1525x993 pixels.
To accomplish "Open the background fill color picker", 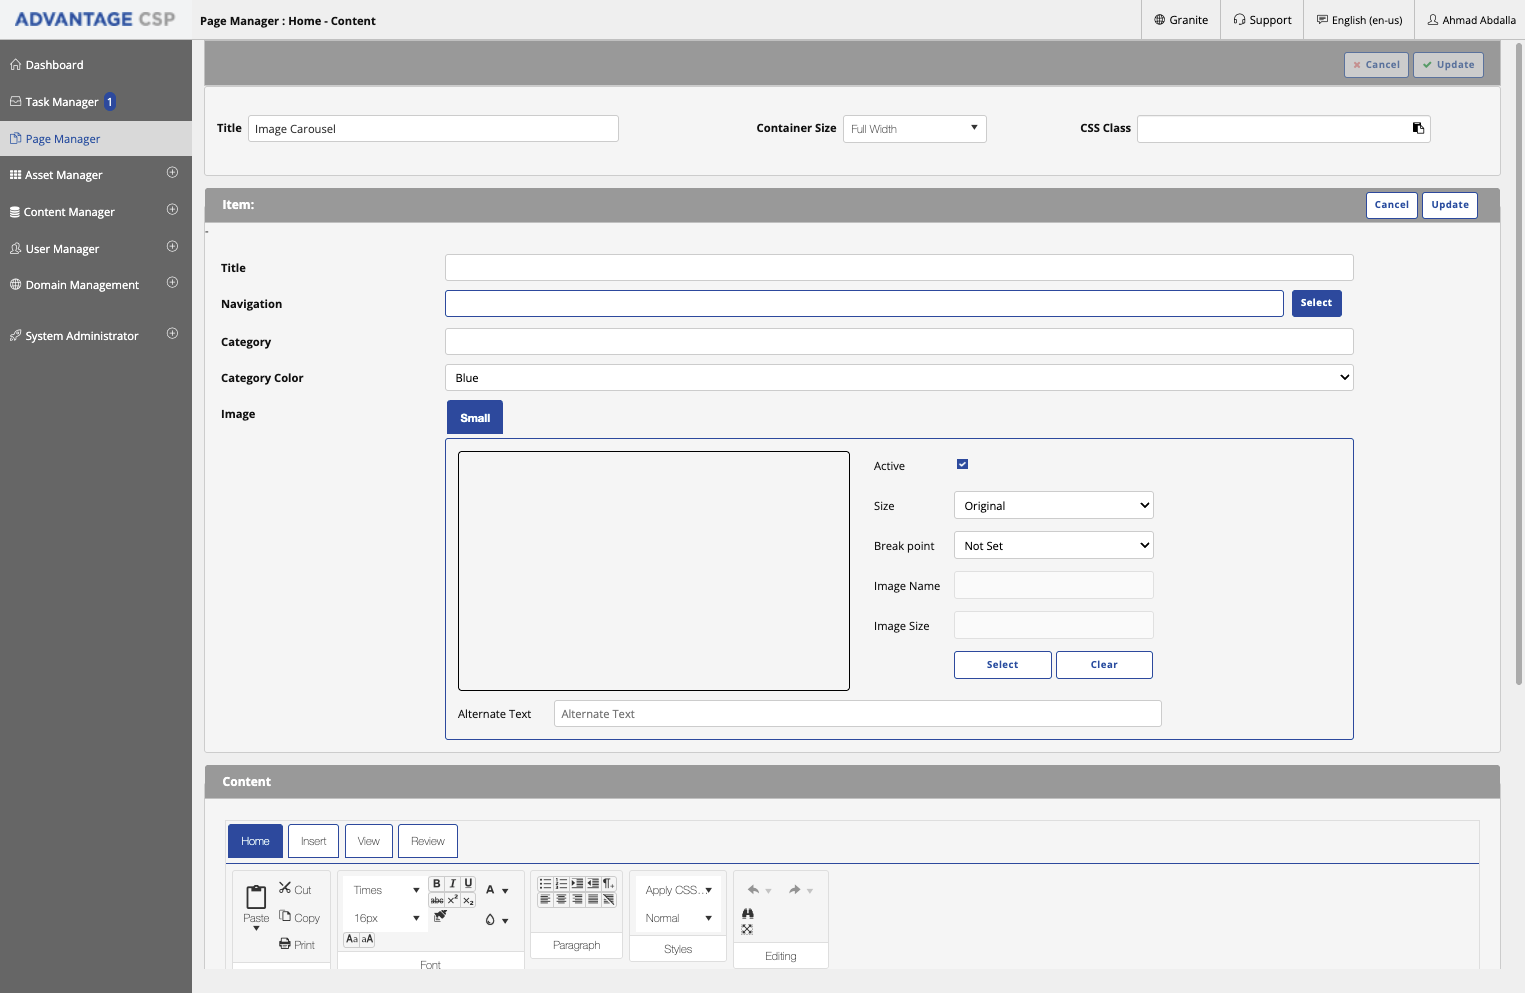I will (x=496, y=920).
